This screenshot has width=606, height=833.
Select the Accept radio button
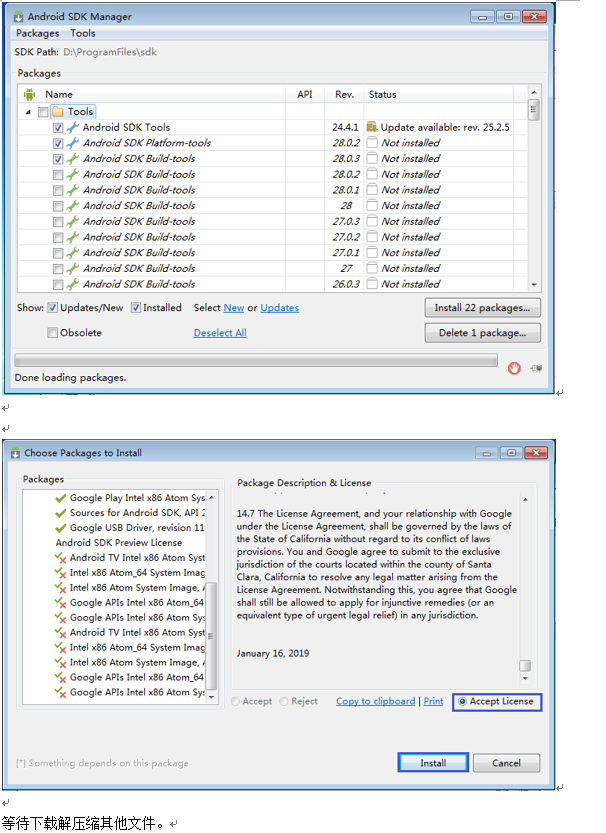[x=236, y=702]
